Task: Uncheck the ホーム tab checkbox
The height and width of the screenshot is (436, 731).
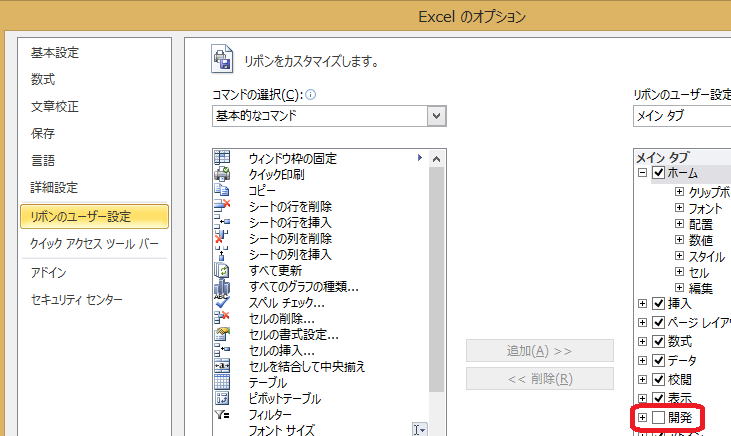Action: coord(658,173)
